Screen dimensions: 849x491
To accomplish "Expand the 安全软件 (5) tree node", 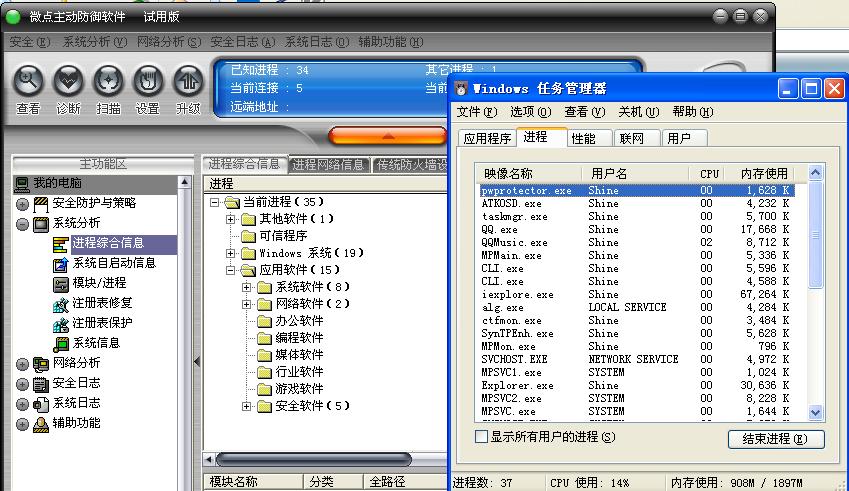I will click(247, 406).
